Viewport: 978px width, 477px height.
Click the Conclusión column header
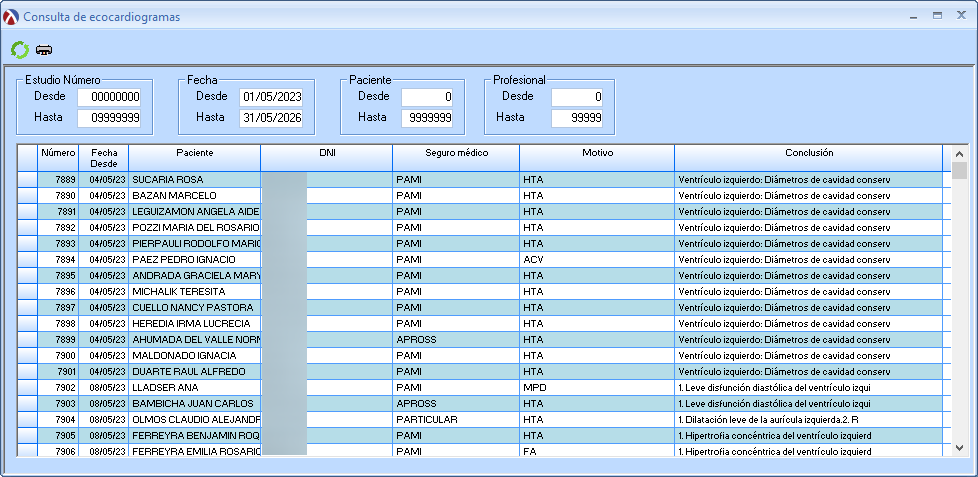coord(808,158)
